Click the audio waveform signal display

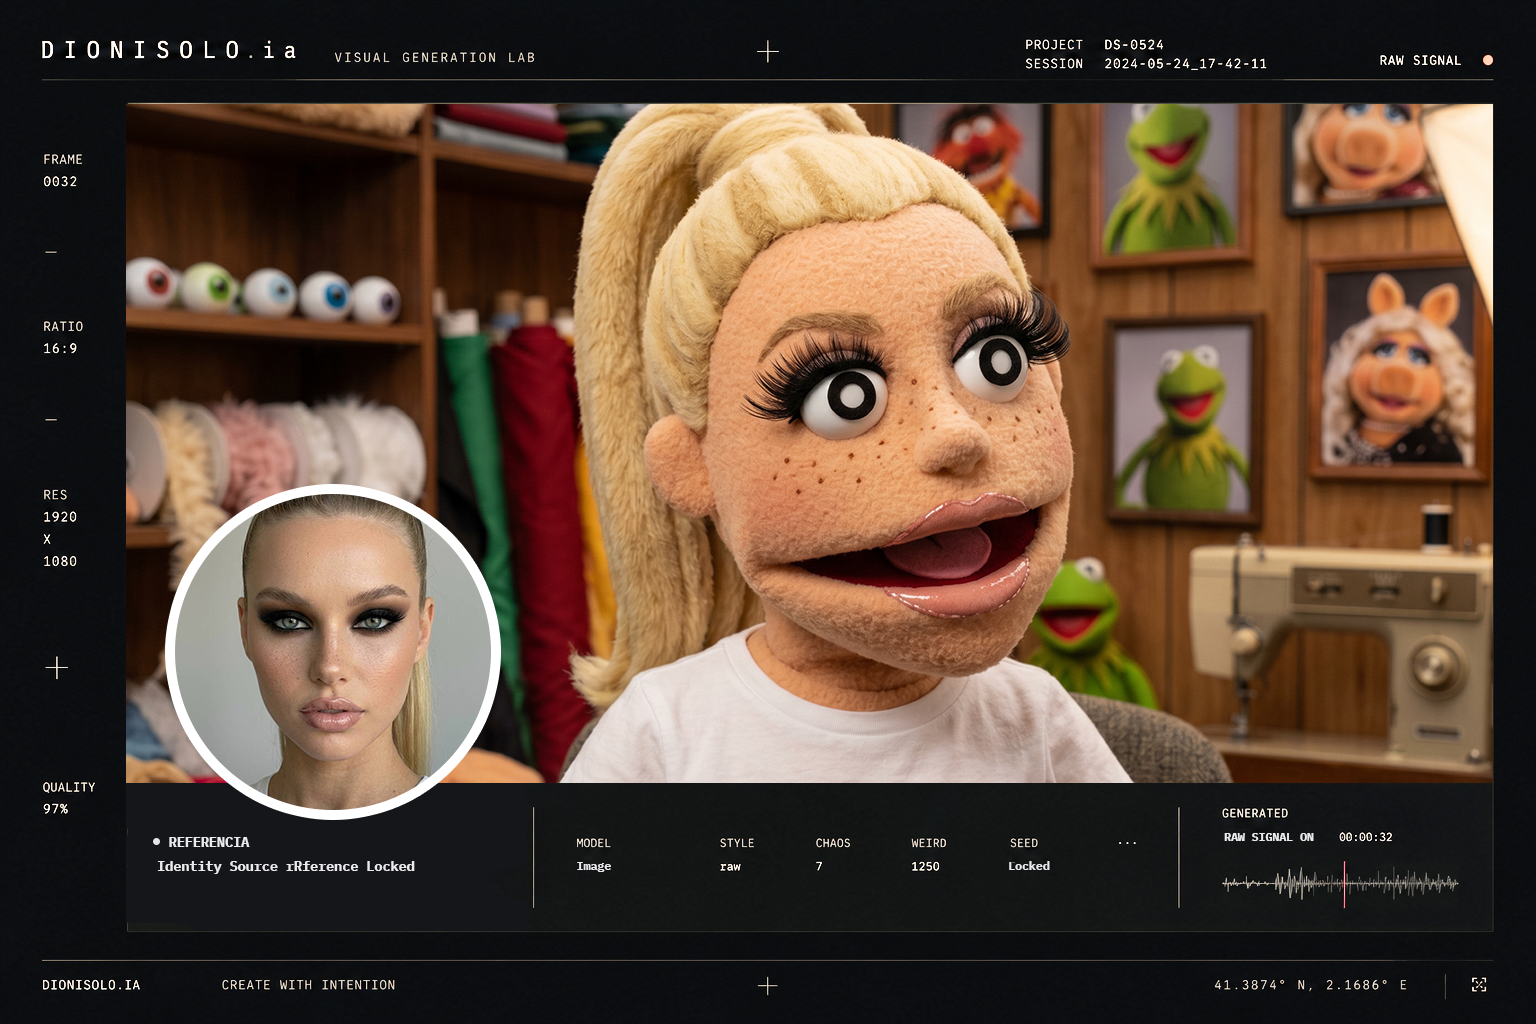1340,884
